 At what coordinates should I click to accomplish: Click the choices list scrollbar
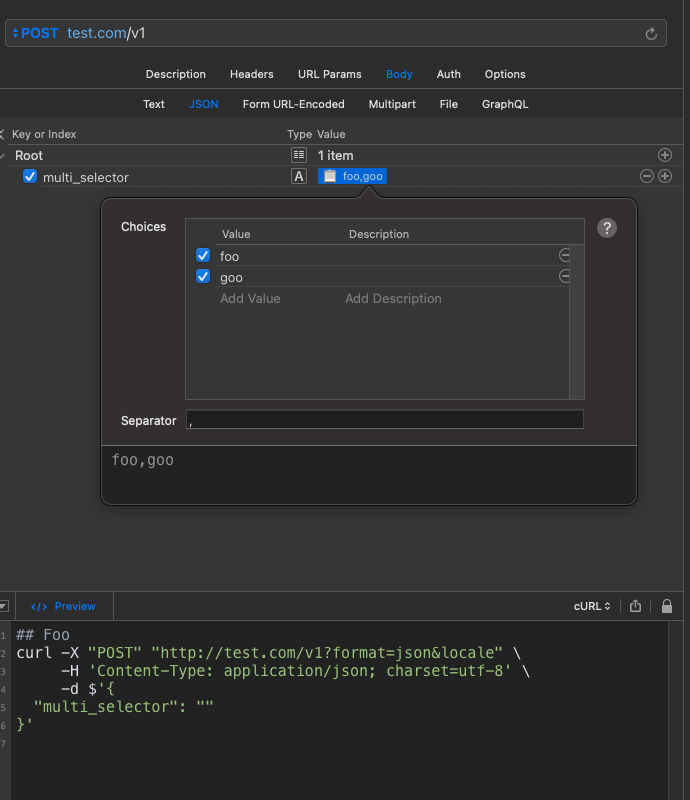coord(577,322)
